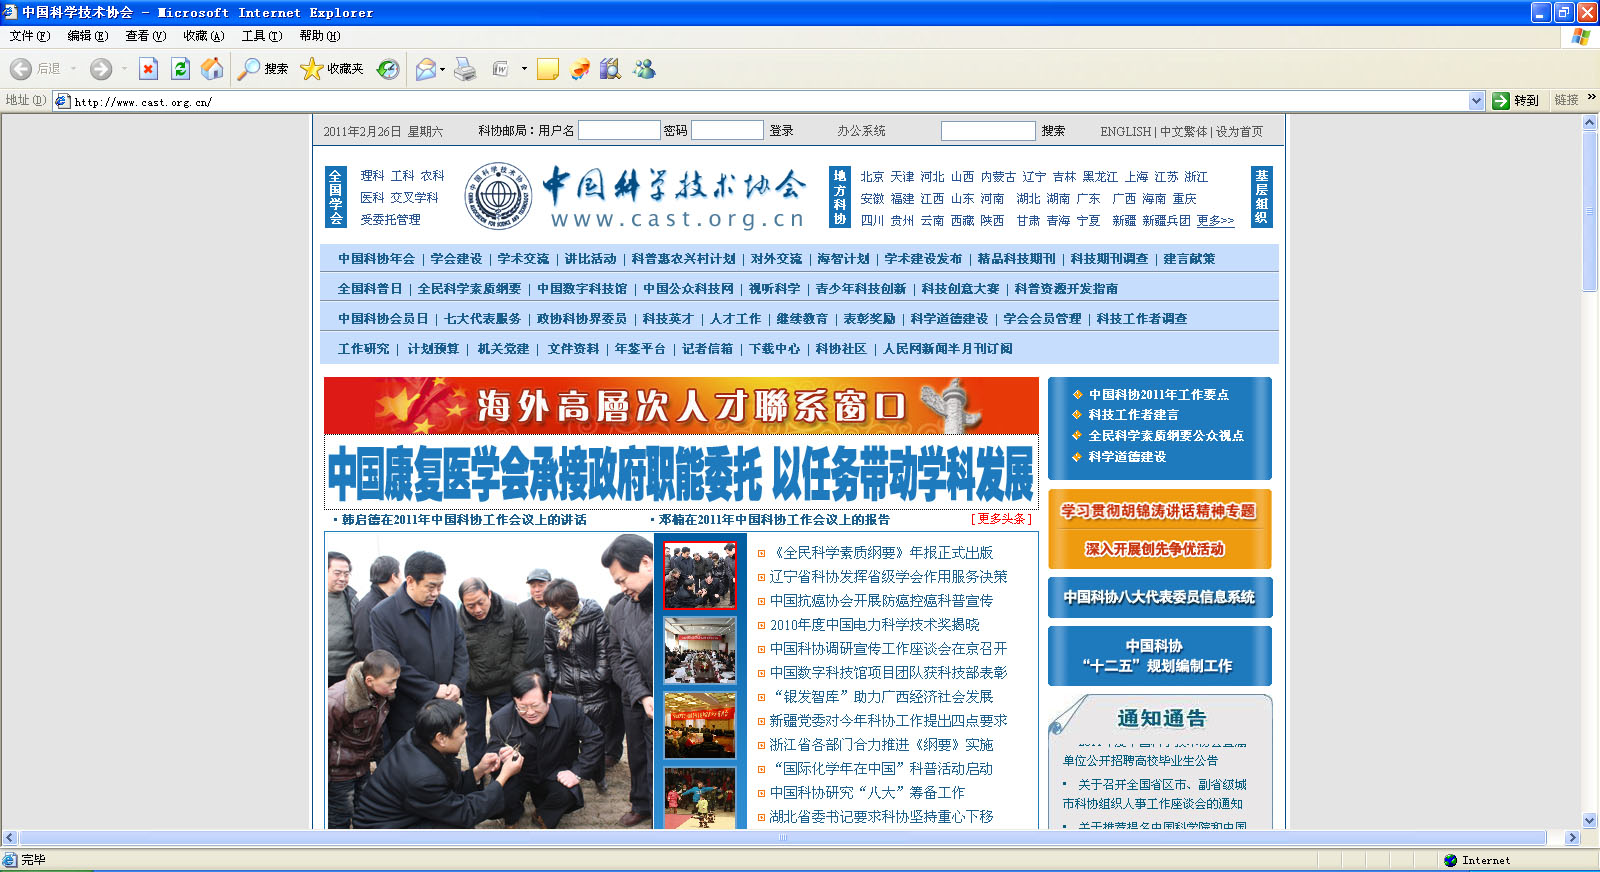Click the Mail envelope toolbar icon
Viewport: 1600px width, 872px height.
(x=426, y=69)
